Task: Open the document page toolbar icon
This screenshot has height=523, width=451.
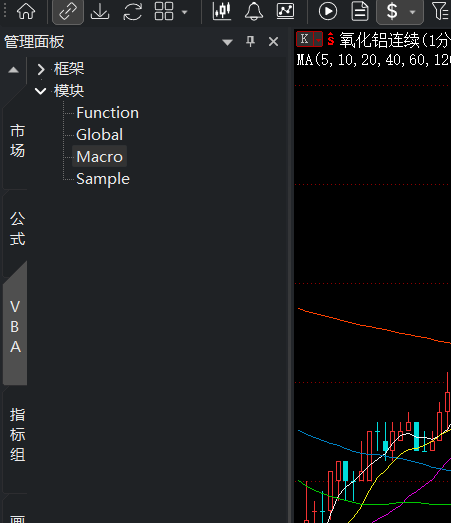Action: point(360,12)
